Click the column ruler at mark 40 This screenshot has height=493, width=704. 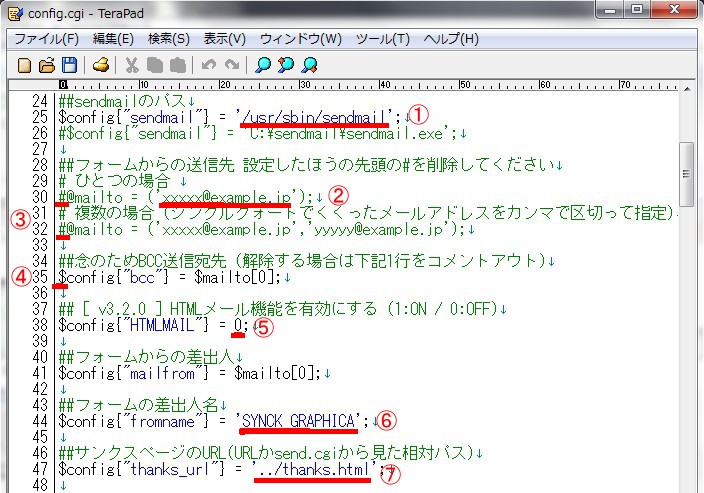[384, 85]
